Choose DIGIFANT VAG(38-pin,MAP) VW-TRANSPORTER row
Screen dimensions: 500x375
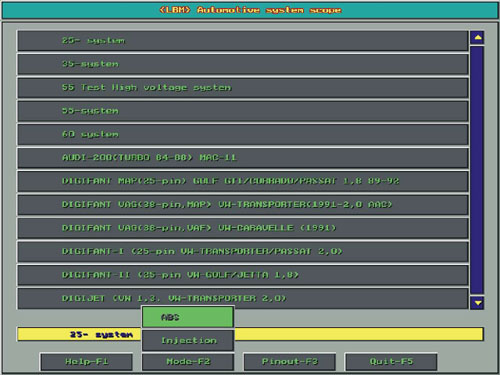pos(243,205)
